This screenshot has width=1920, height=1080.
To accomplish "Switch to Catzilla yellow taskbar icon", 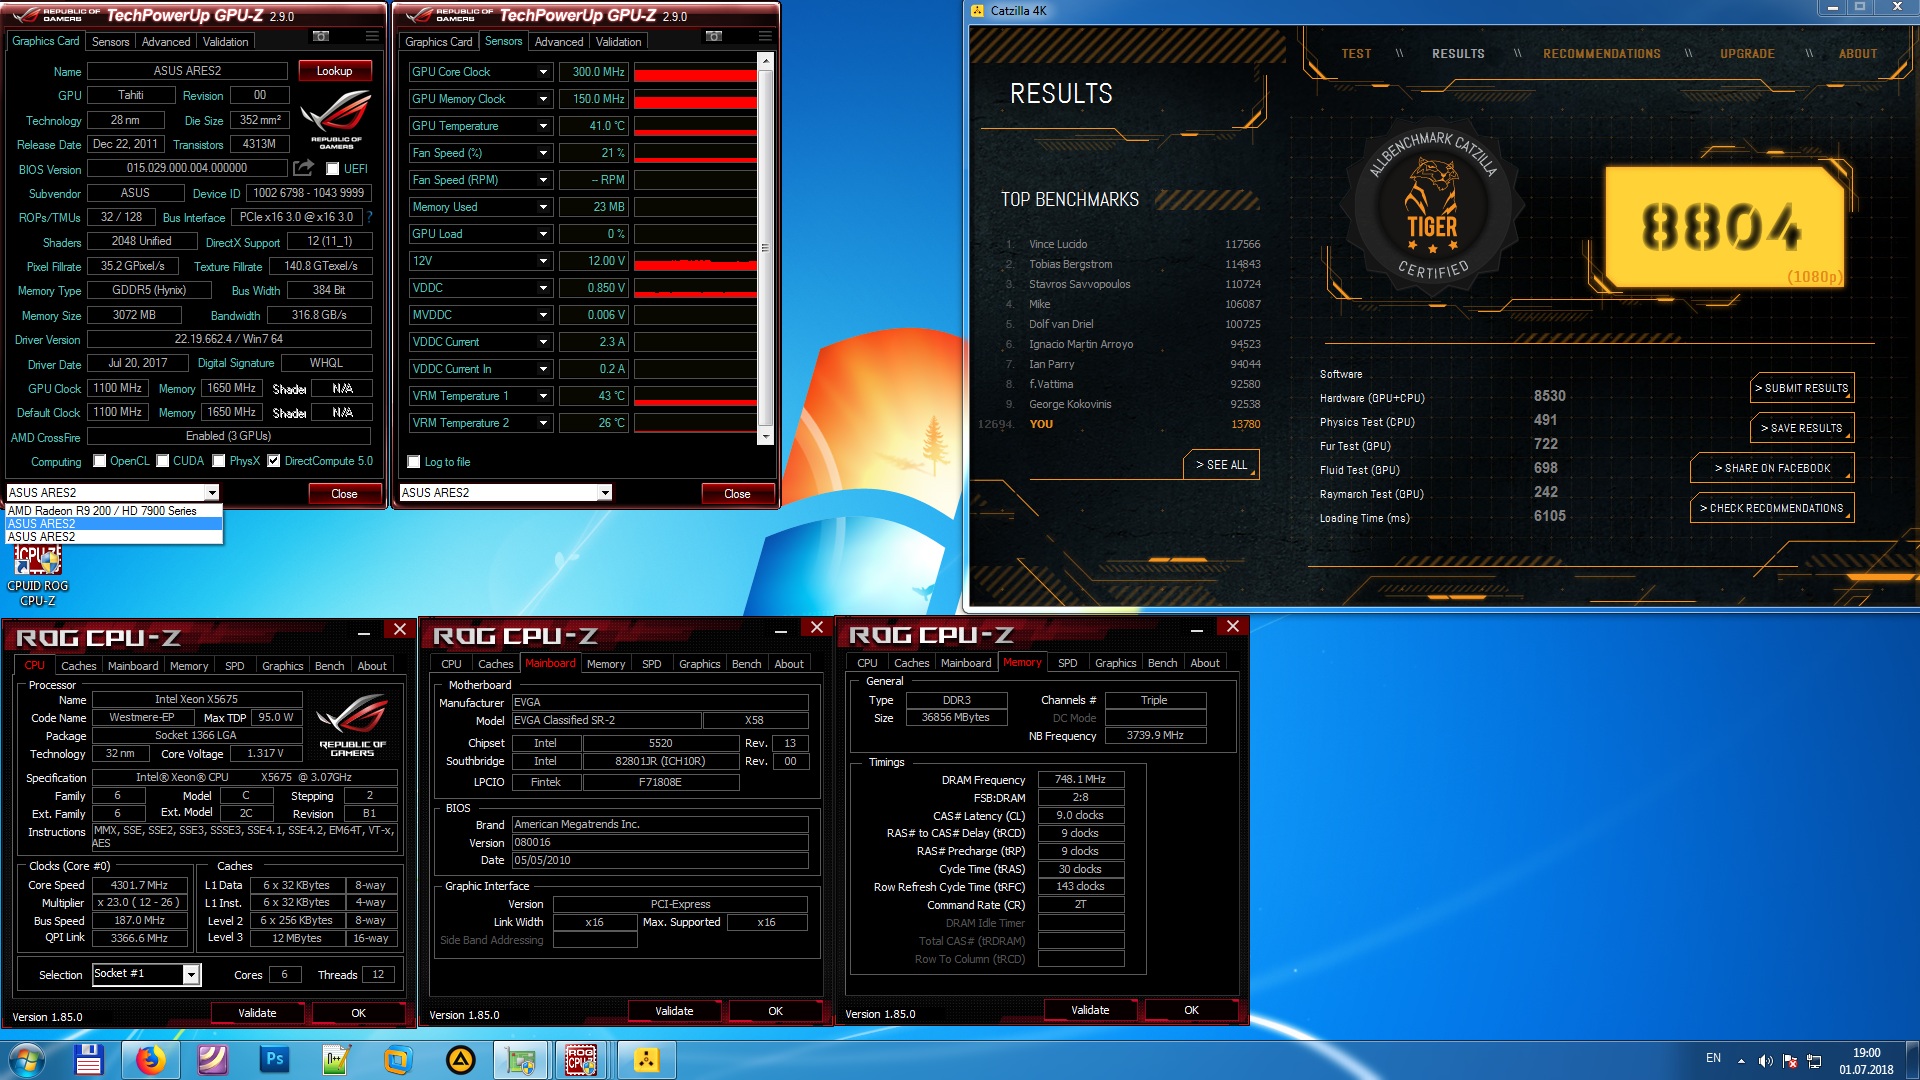I will tap(646, 1060).
